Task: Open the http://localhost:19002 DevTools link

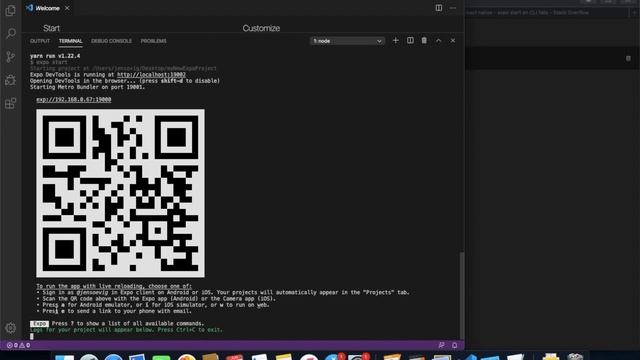Action: click(x=151, y=75)
